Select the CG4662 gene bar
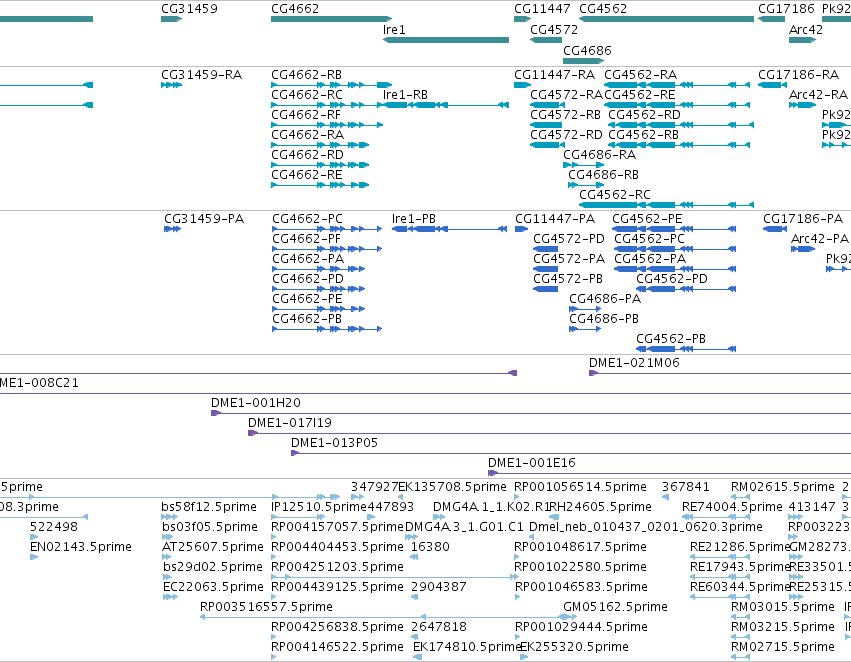 click(x=331, y=19)
